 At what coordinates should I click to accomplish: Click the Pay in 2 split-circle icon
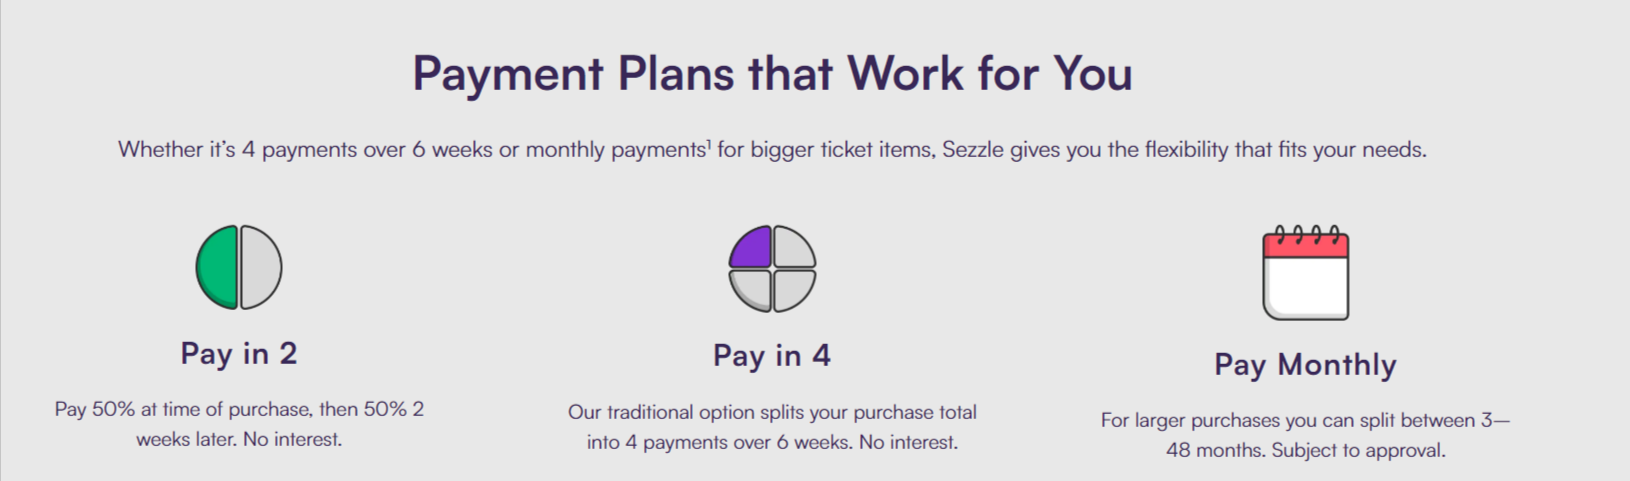click(239, 267)
